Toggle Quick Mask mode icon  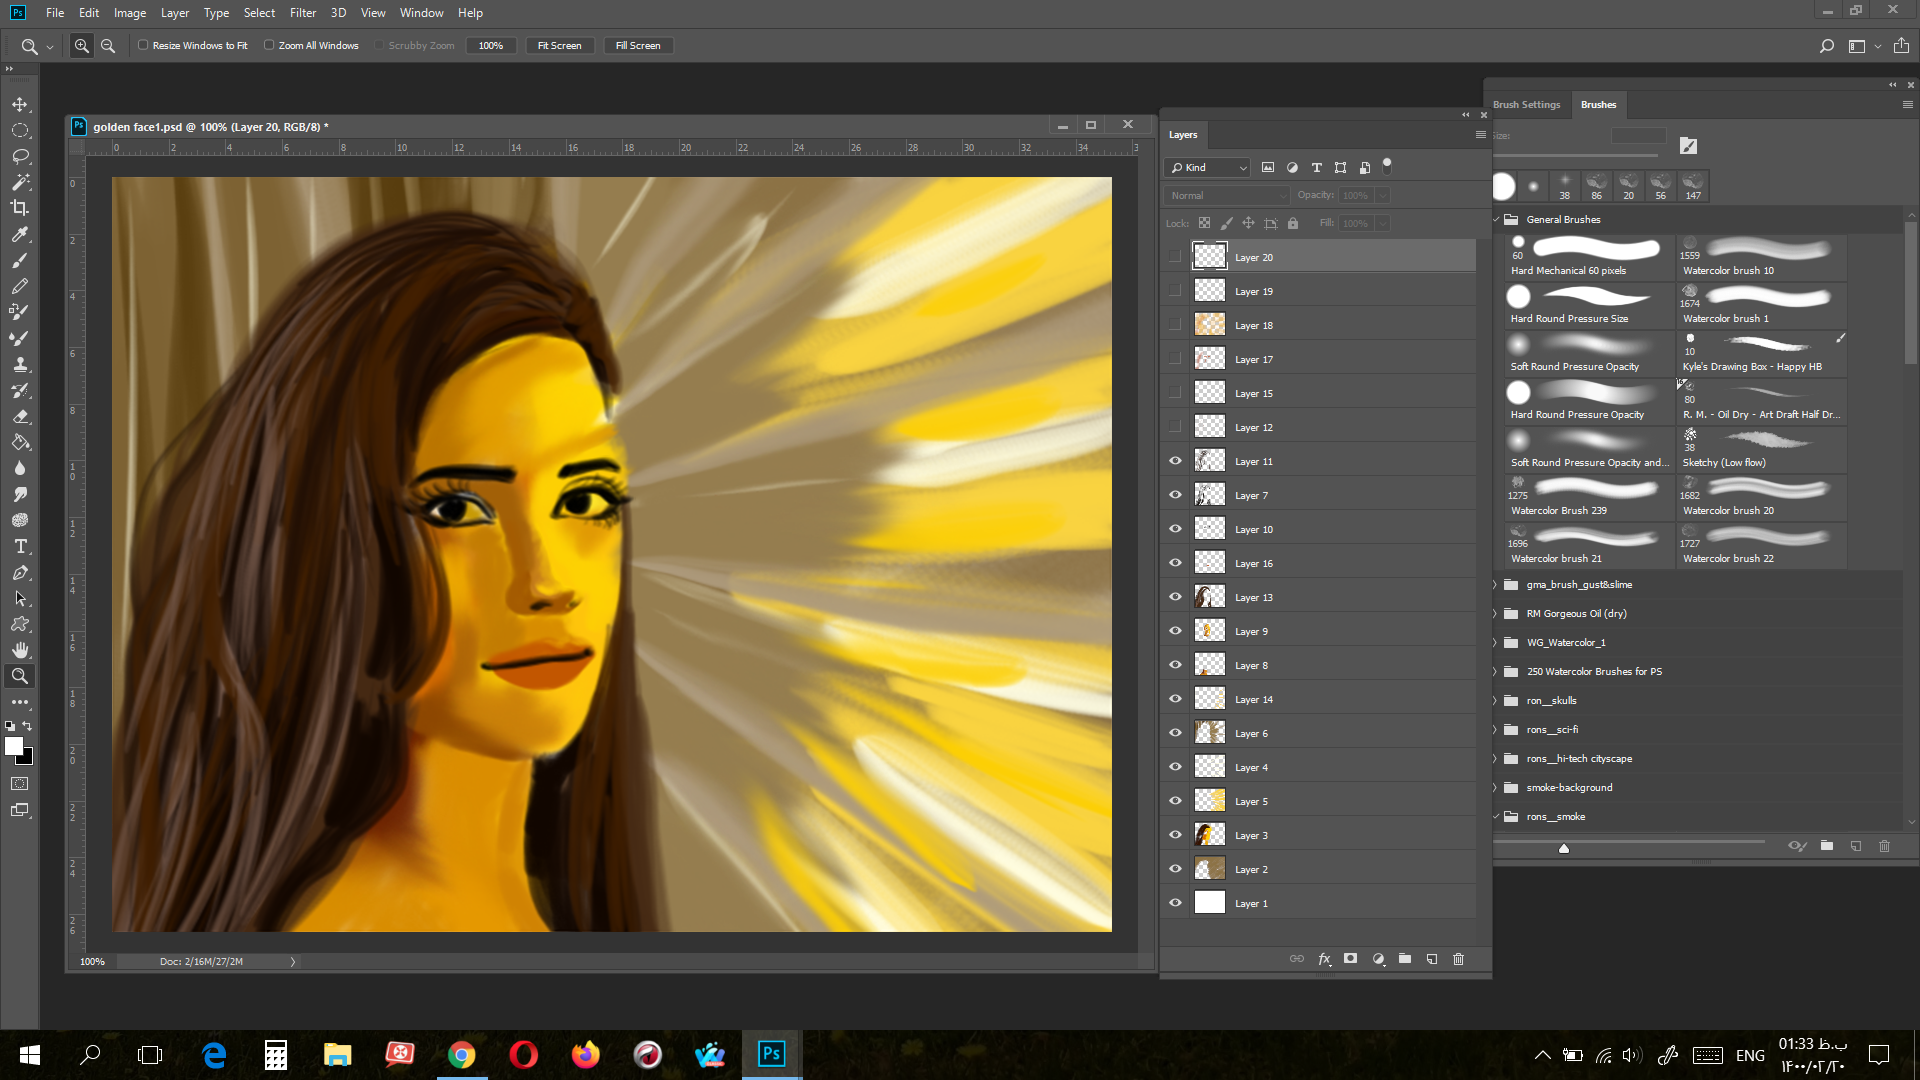tap(20, 783)
